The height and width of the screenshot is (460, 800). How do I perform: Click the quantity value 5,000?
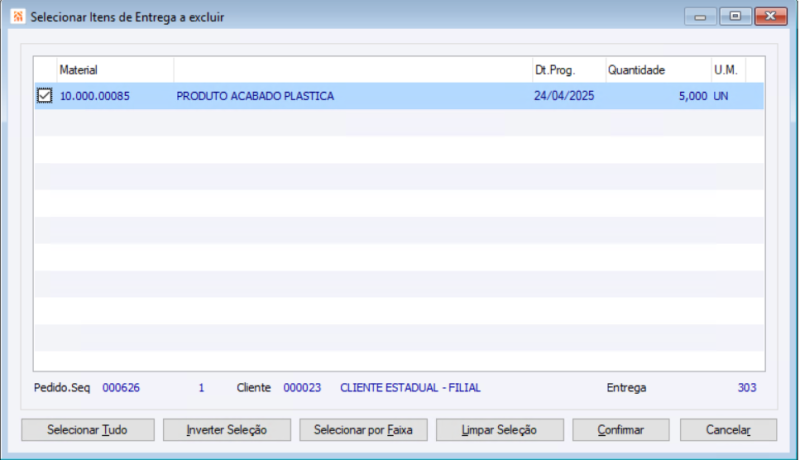pos(693,96)
